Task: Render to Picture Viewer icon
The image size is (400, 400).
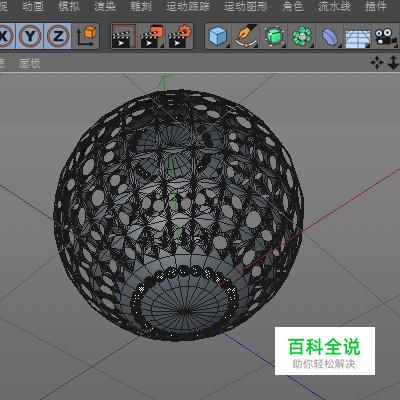Action: pyautogui.click(x=152, y=36)
